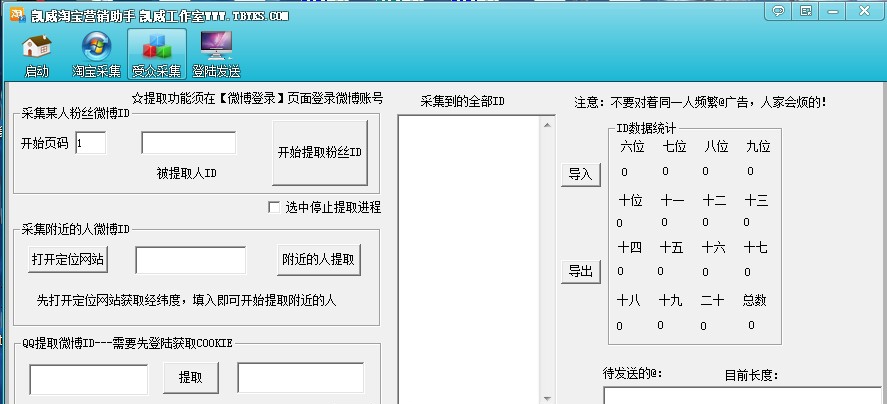Open the chat bubble title bar icon
Viewport: 887px width, 404px height.
pyautogui.click(x=779, y=10)
